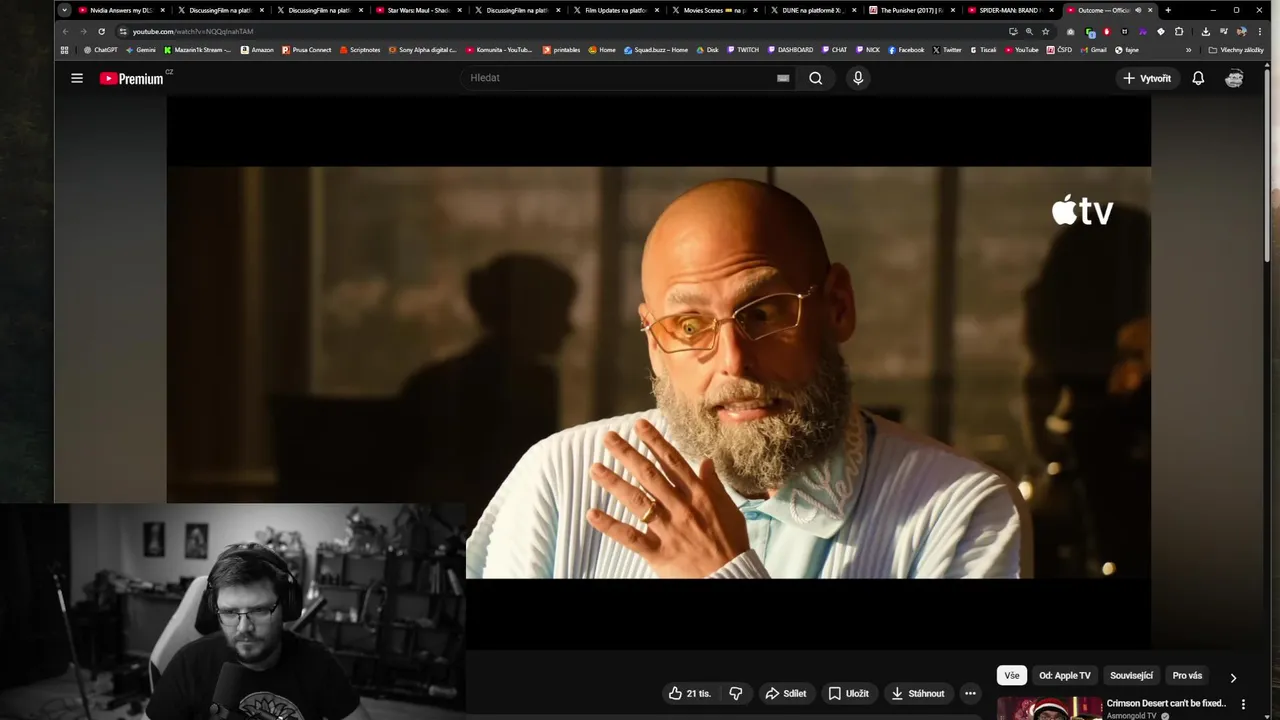Select the Vše filter chip

point(1012,676)
